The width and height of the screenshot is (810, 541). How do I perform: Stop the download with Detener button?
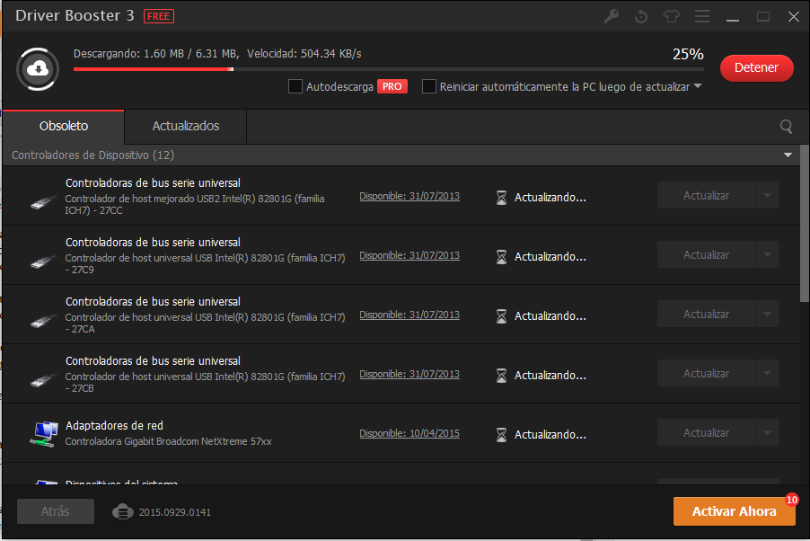pyautogui.click(x=756, y=68)
